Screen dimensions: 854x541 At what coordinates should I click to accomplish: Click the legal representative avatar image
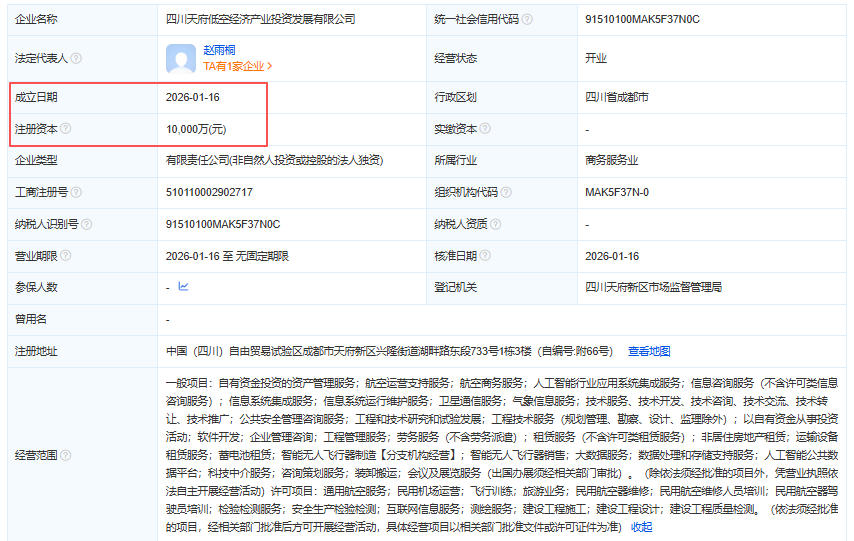point(181,58)
